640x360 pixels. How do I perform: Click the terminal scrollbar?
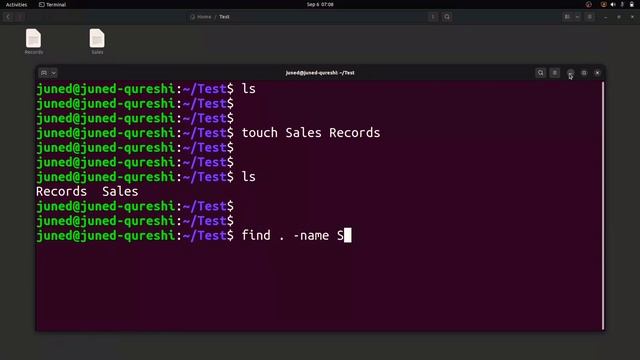click(603, 205)
